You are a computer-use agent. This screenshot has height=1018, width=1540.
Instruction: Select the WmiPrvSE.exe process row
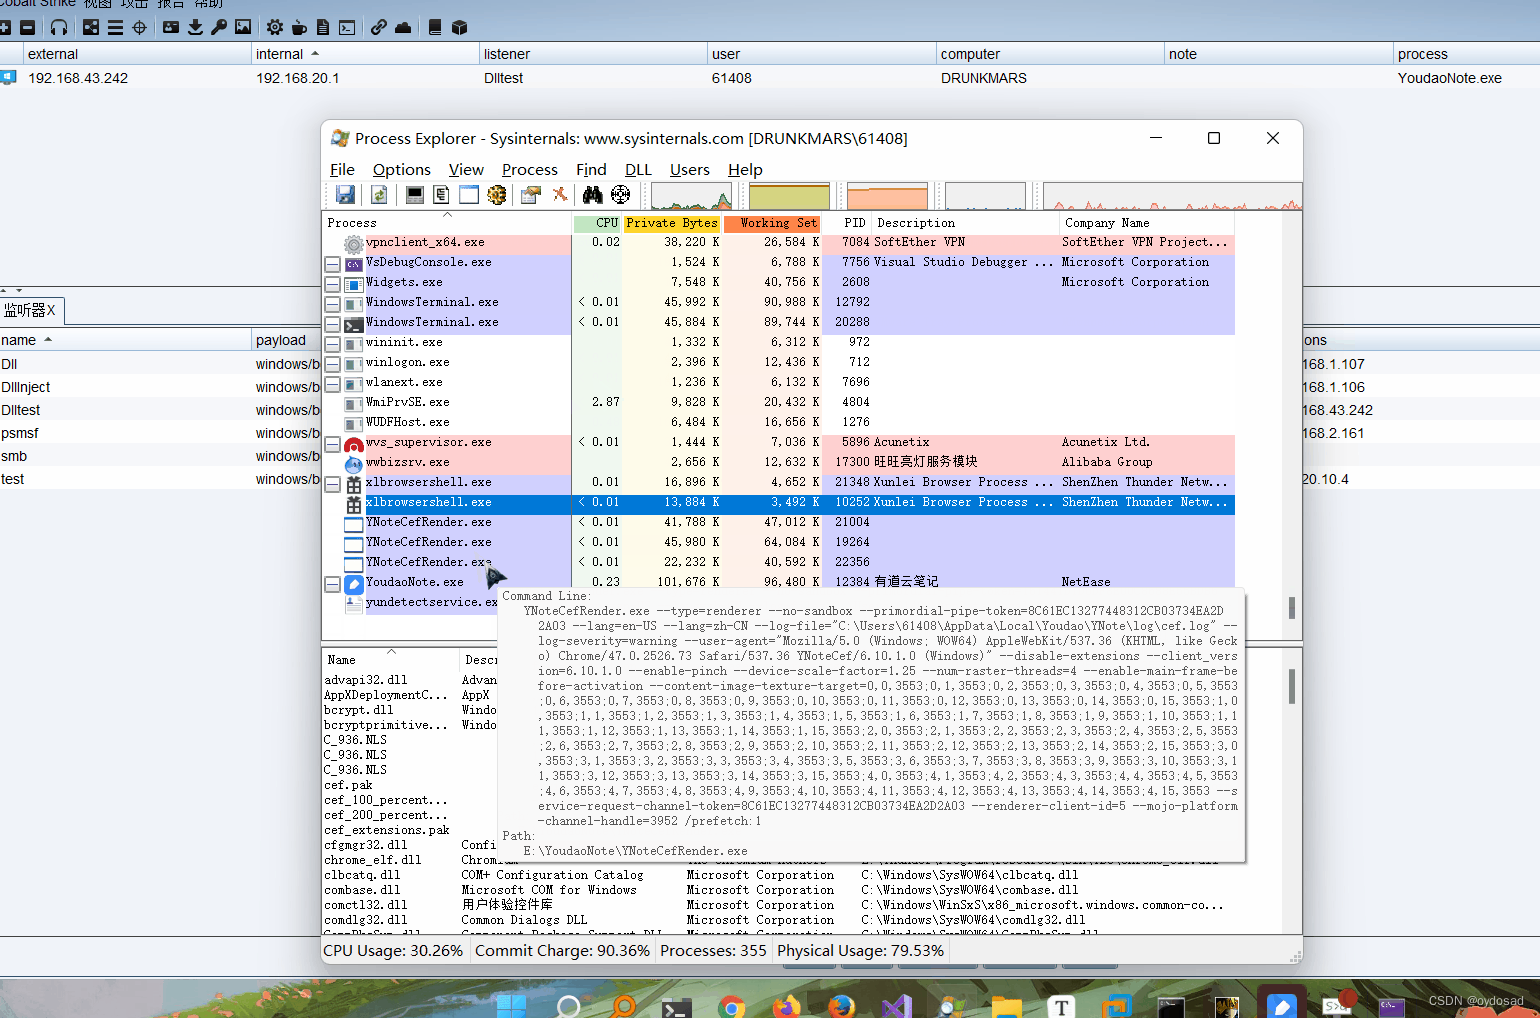pyautogui.click(x=780, y=402)
